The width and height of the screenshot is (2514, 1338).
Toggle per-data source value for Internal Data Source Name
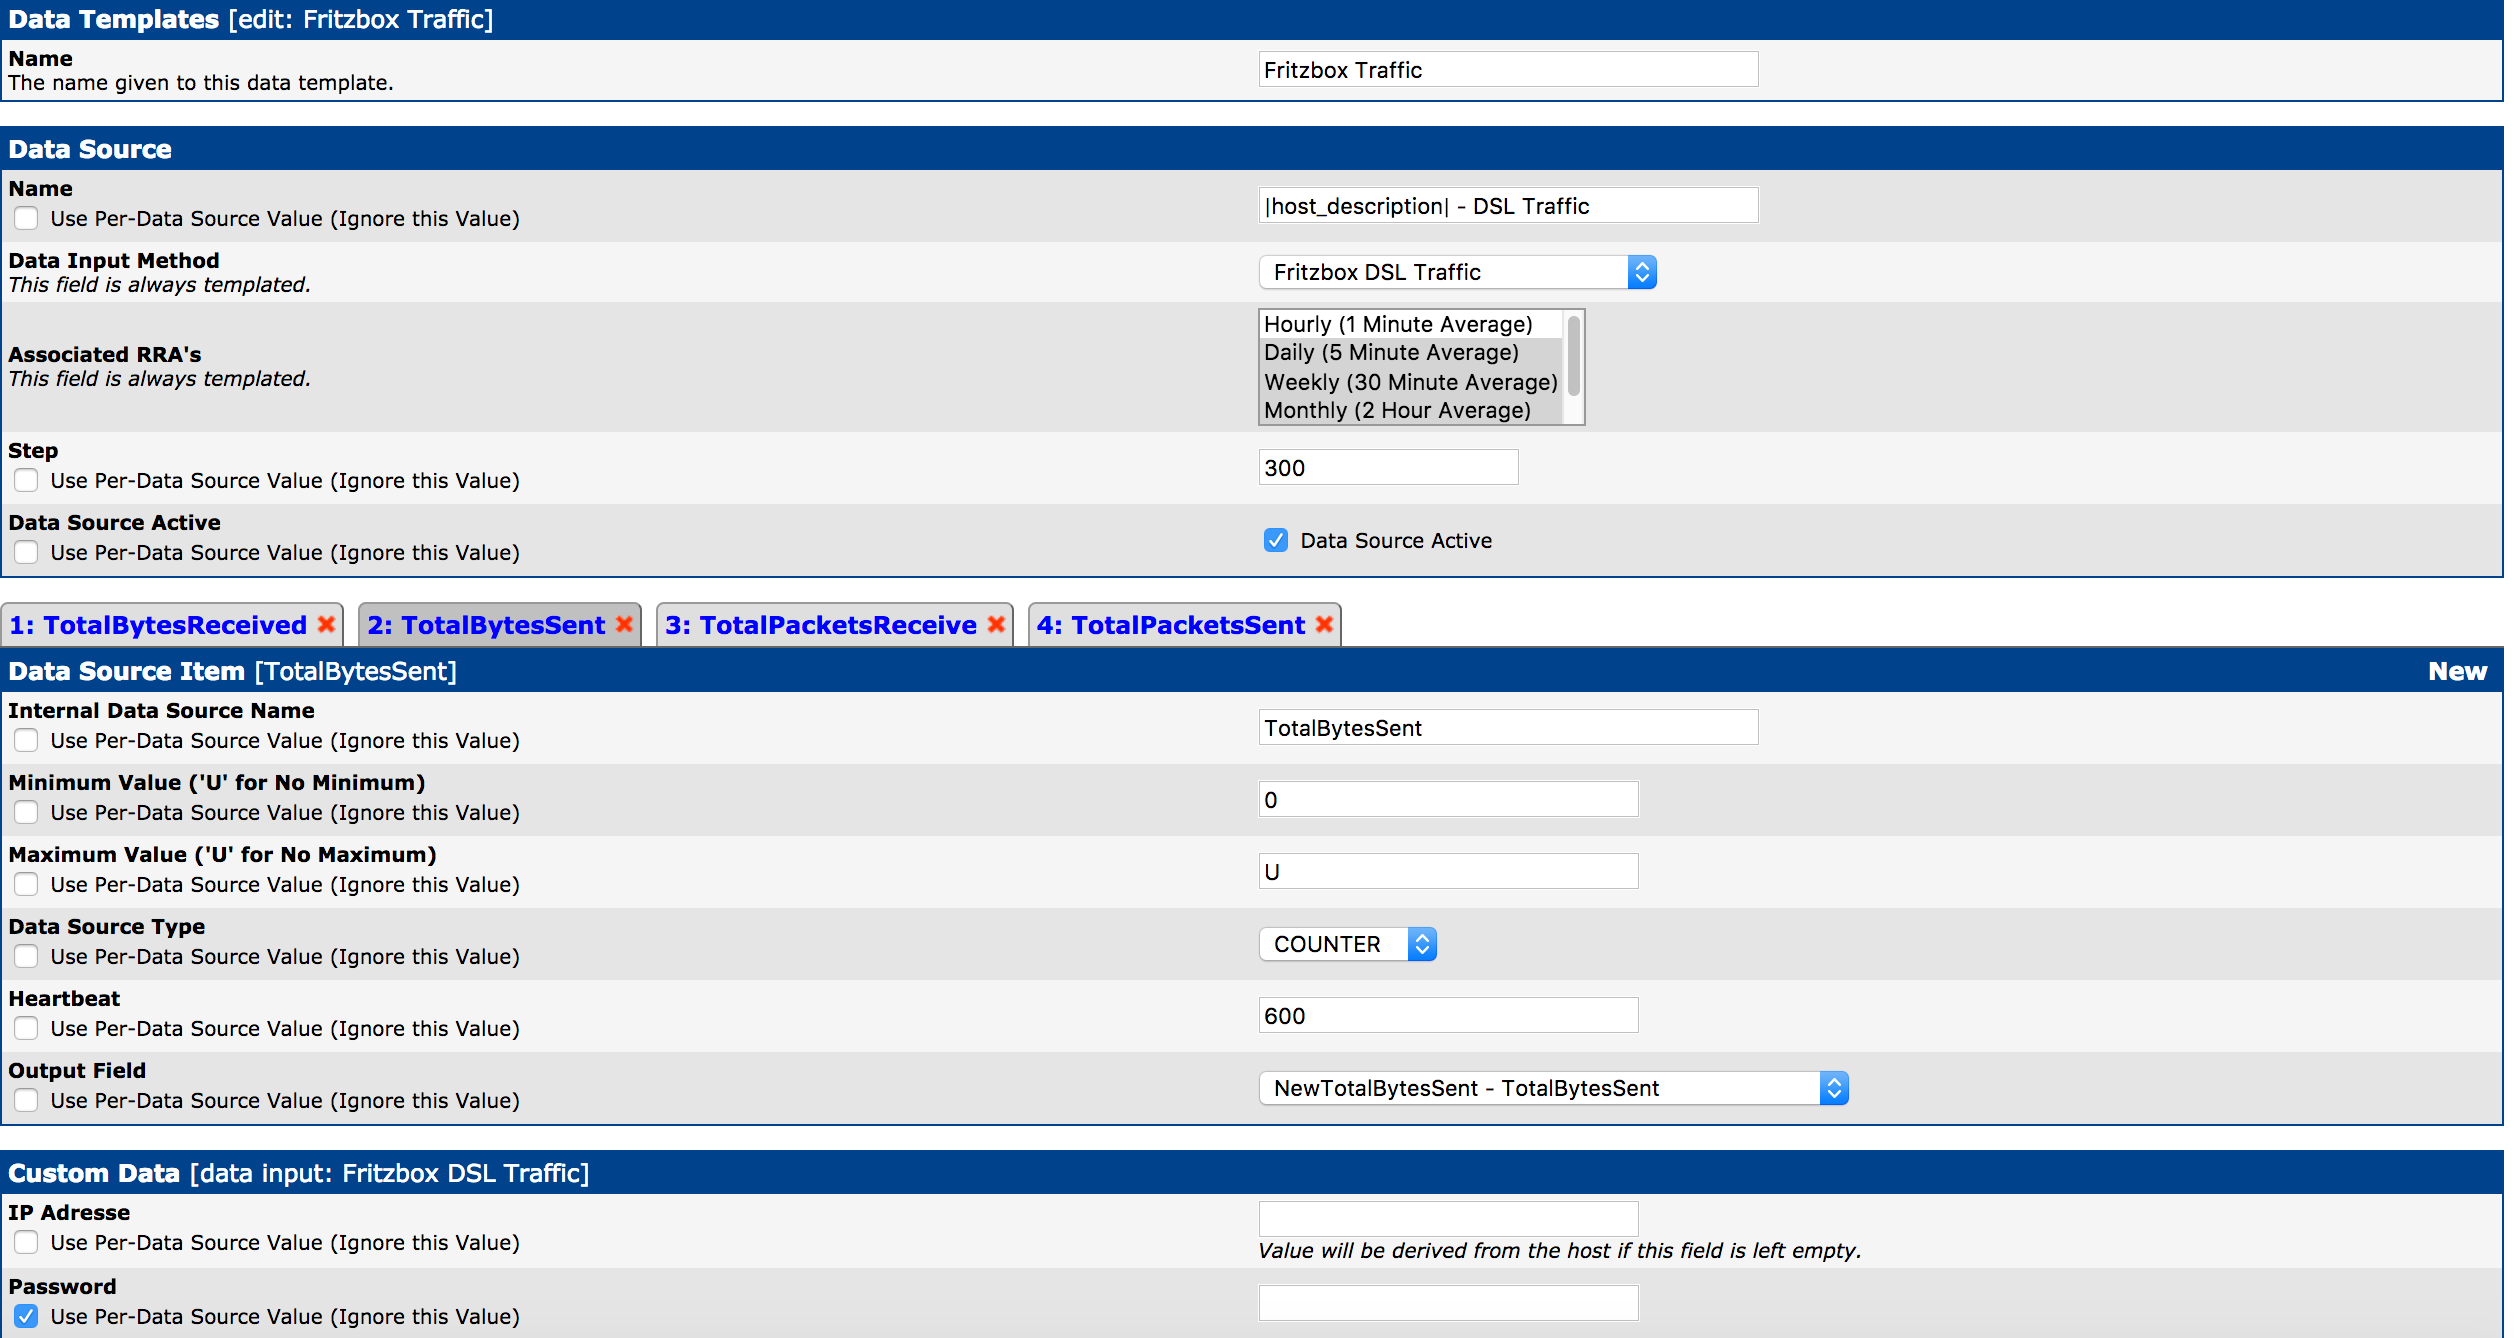[x=26, y=740]
